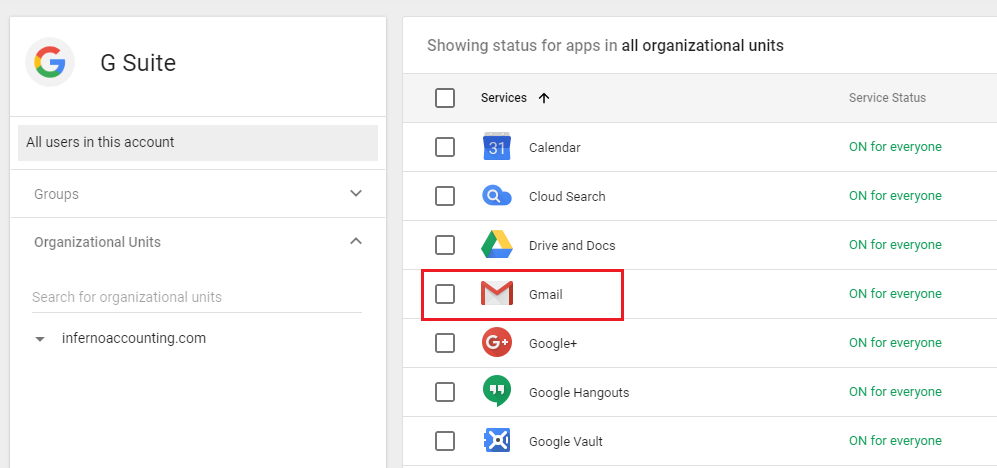Click the Groups section label
This screenshot has width=997, height=468.
[x=57, y=194]
